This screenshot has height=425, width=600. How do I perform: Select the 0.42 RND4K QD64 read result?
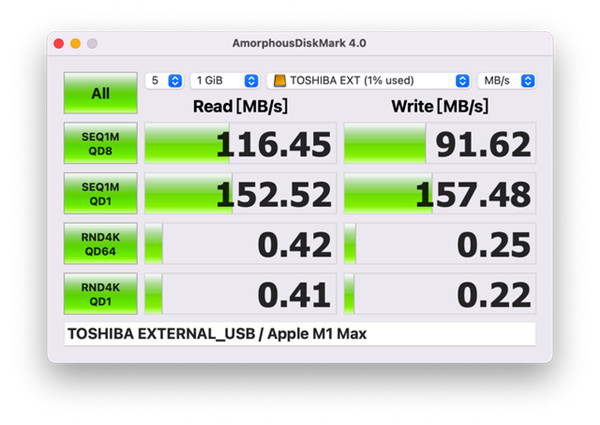point(239,244)
